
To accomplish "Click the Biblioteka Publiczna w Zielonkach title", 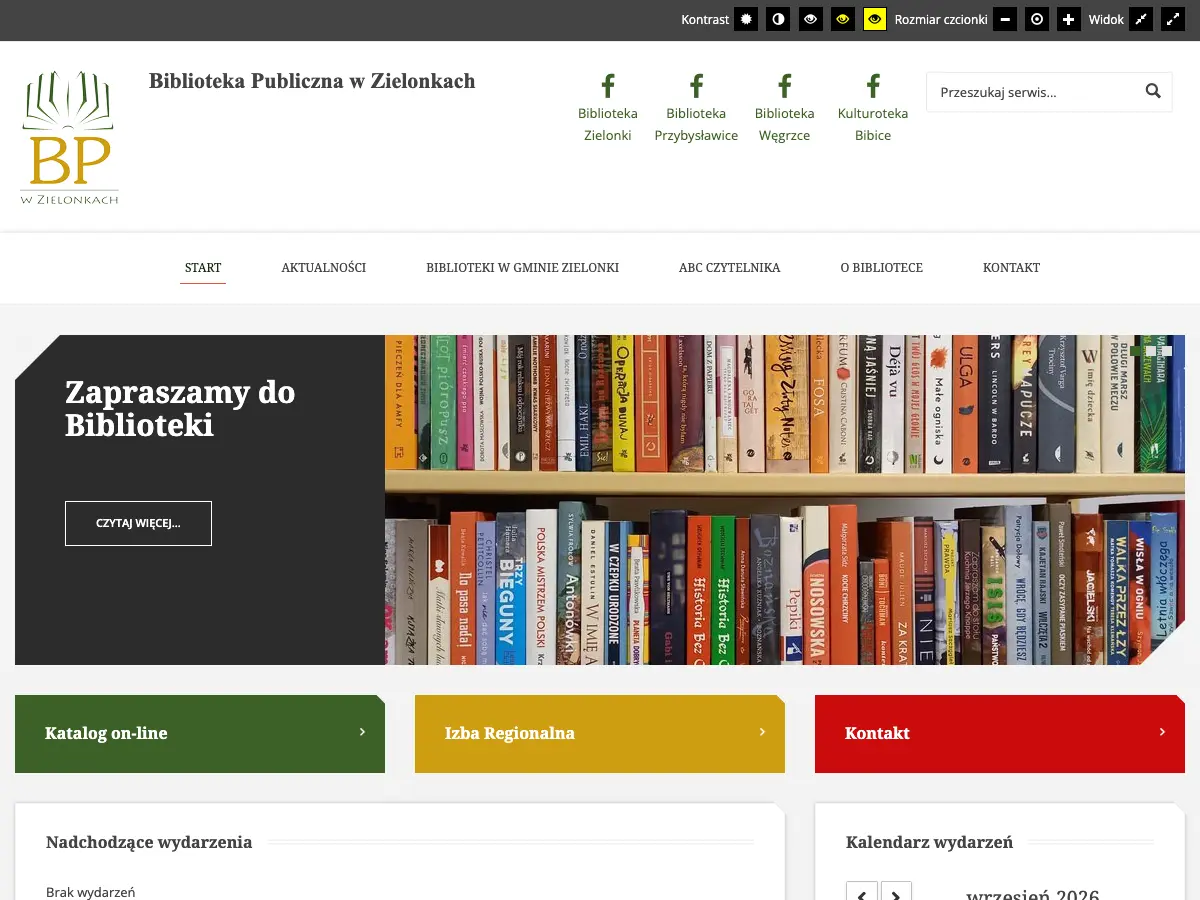I will coord(312,81).
